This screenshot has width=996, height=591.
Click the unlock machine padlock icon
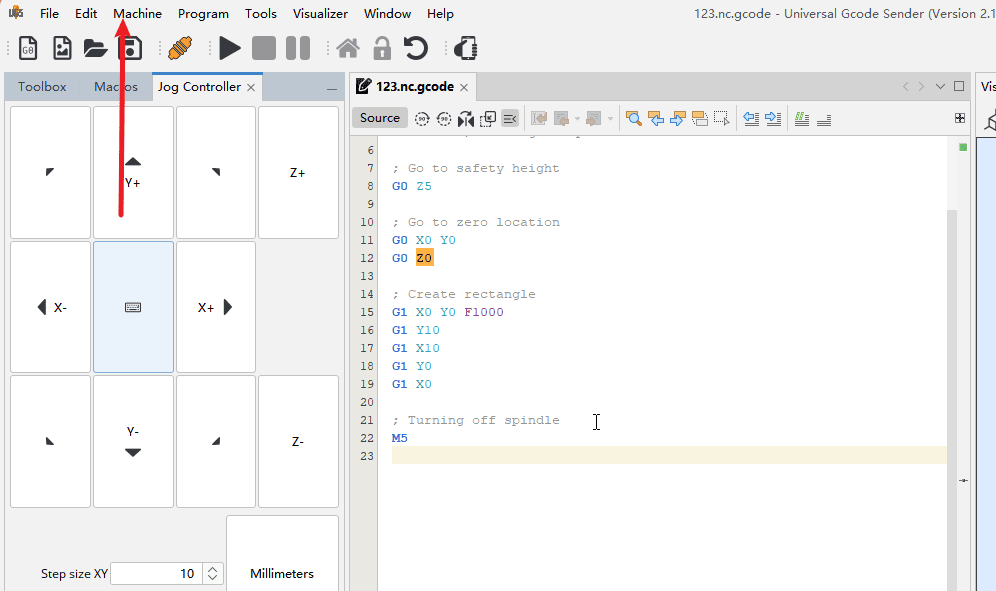click(x=382, y=48)
